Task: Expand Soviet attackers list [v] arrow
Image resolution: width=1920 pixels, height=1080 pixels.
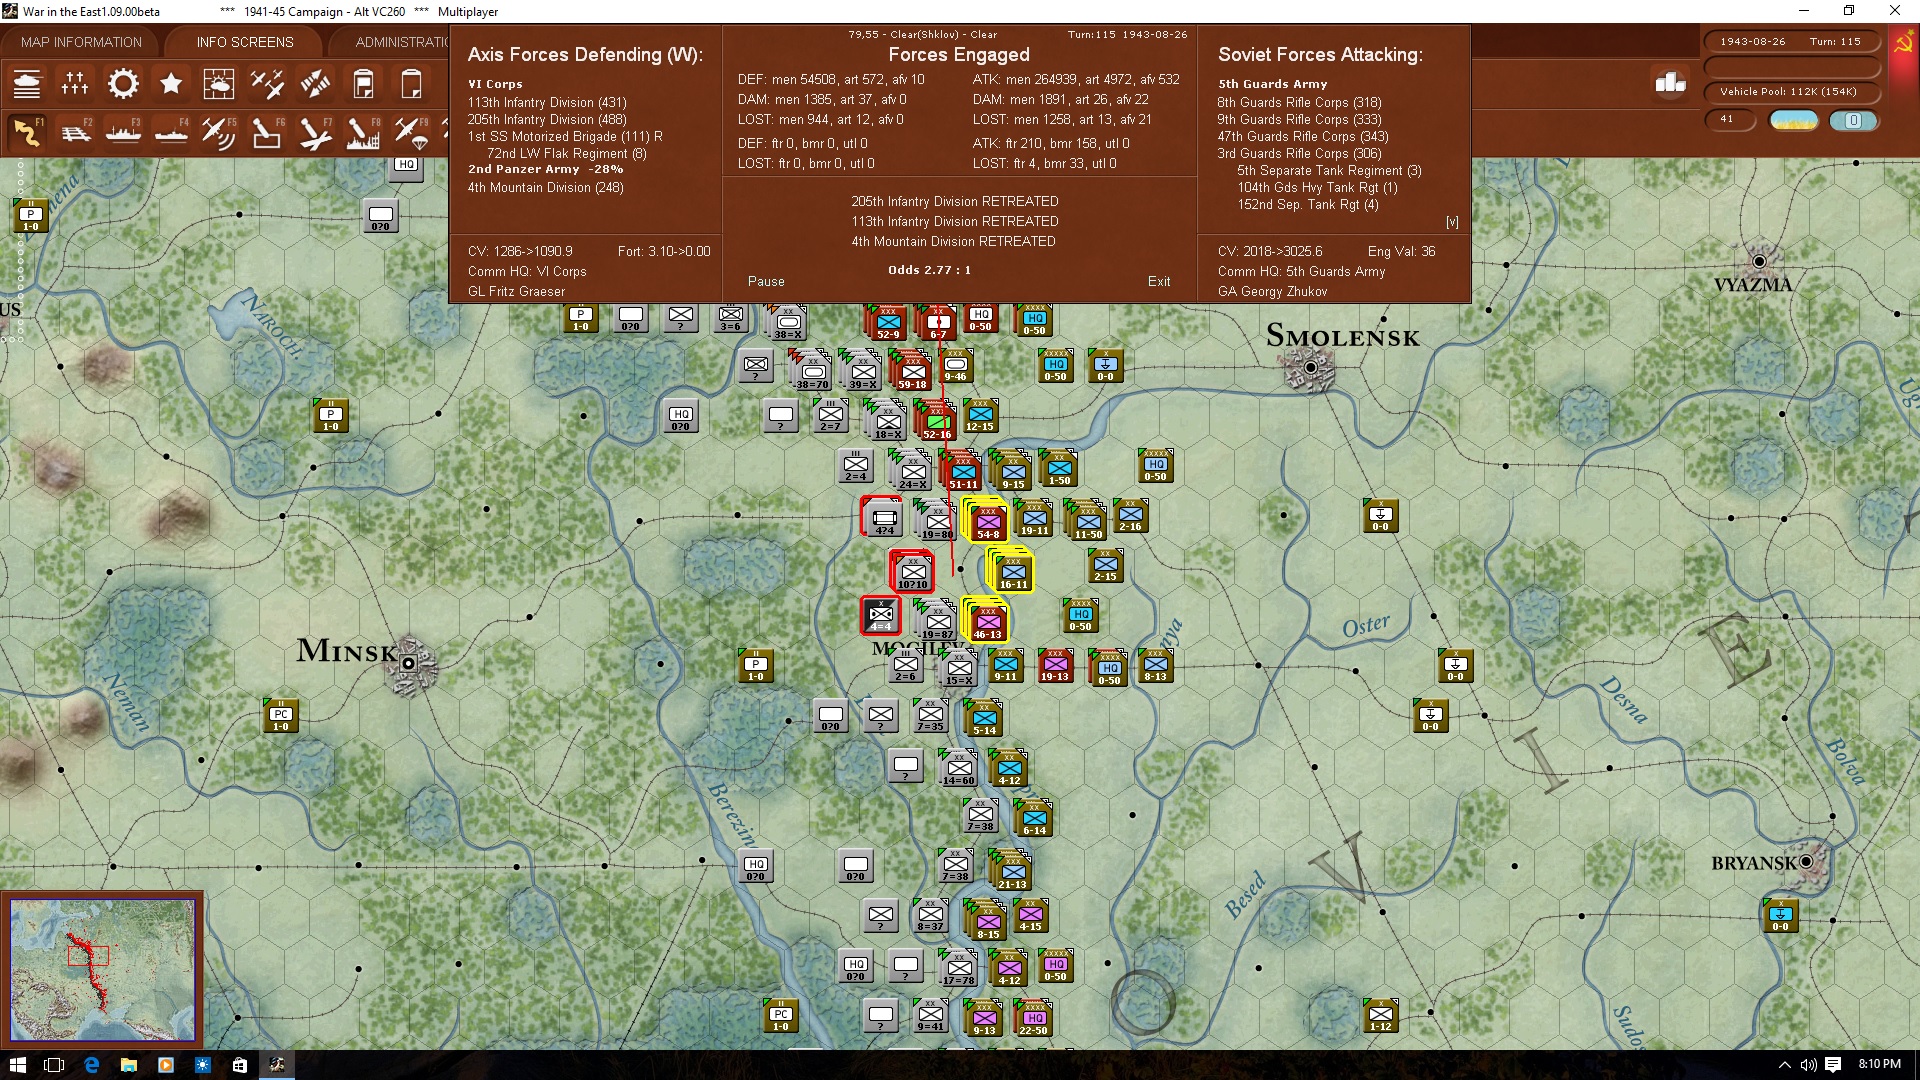Action: (1452, 222)
